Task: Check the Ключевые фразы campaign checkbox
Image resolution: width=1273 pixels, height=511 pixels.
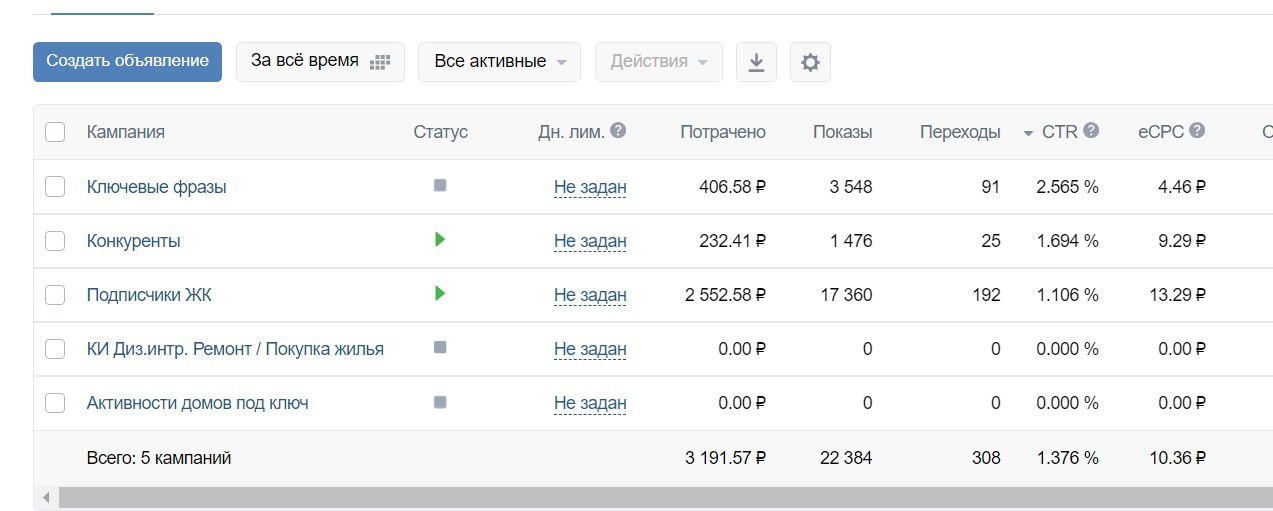Action: [x=55, y=187]
